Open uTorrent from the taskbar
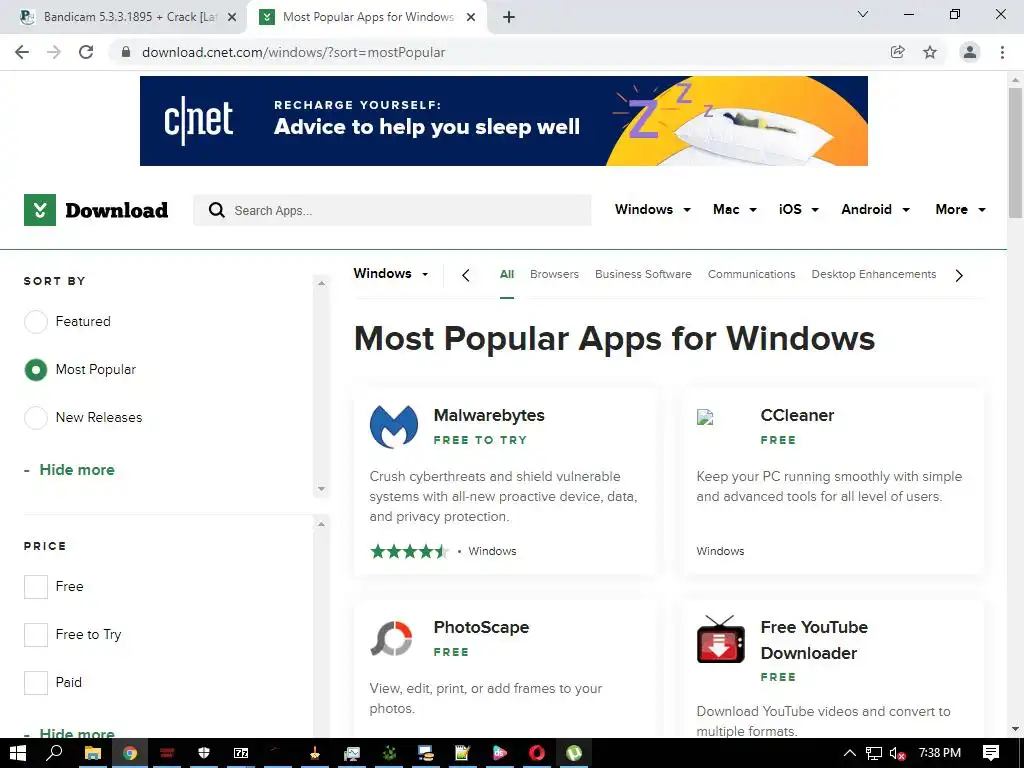 tap(574, 753)
